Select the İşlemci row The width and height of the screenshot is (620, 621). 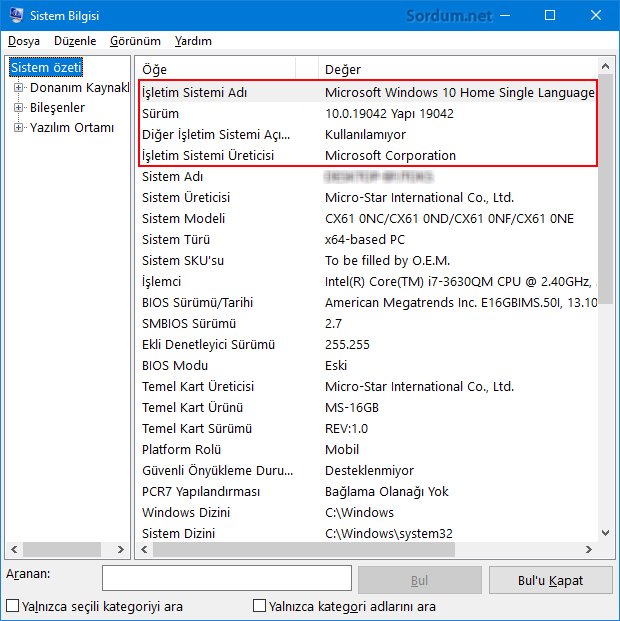point(367,282)
